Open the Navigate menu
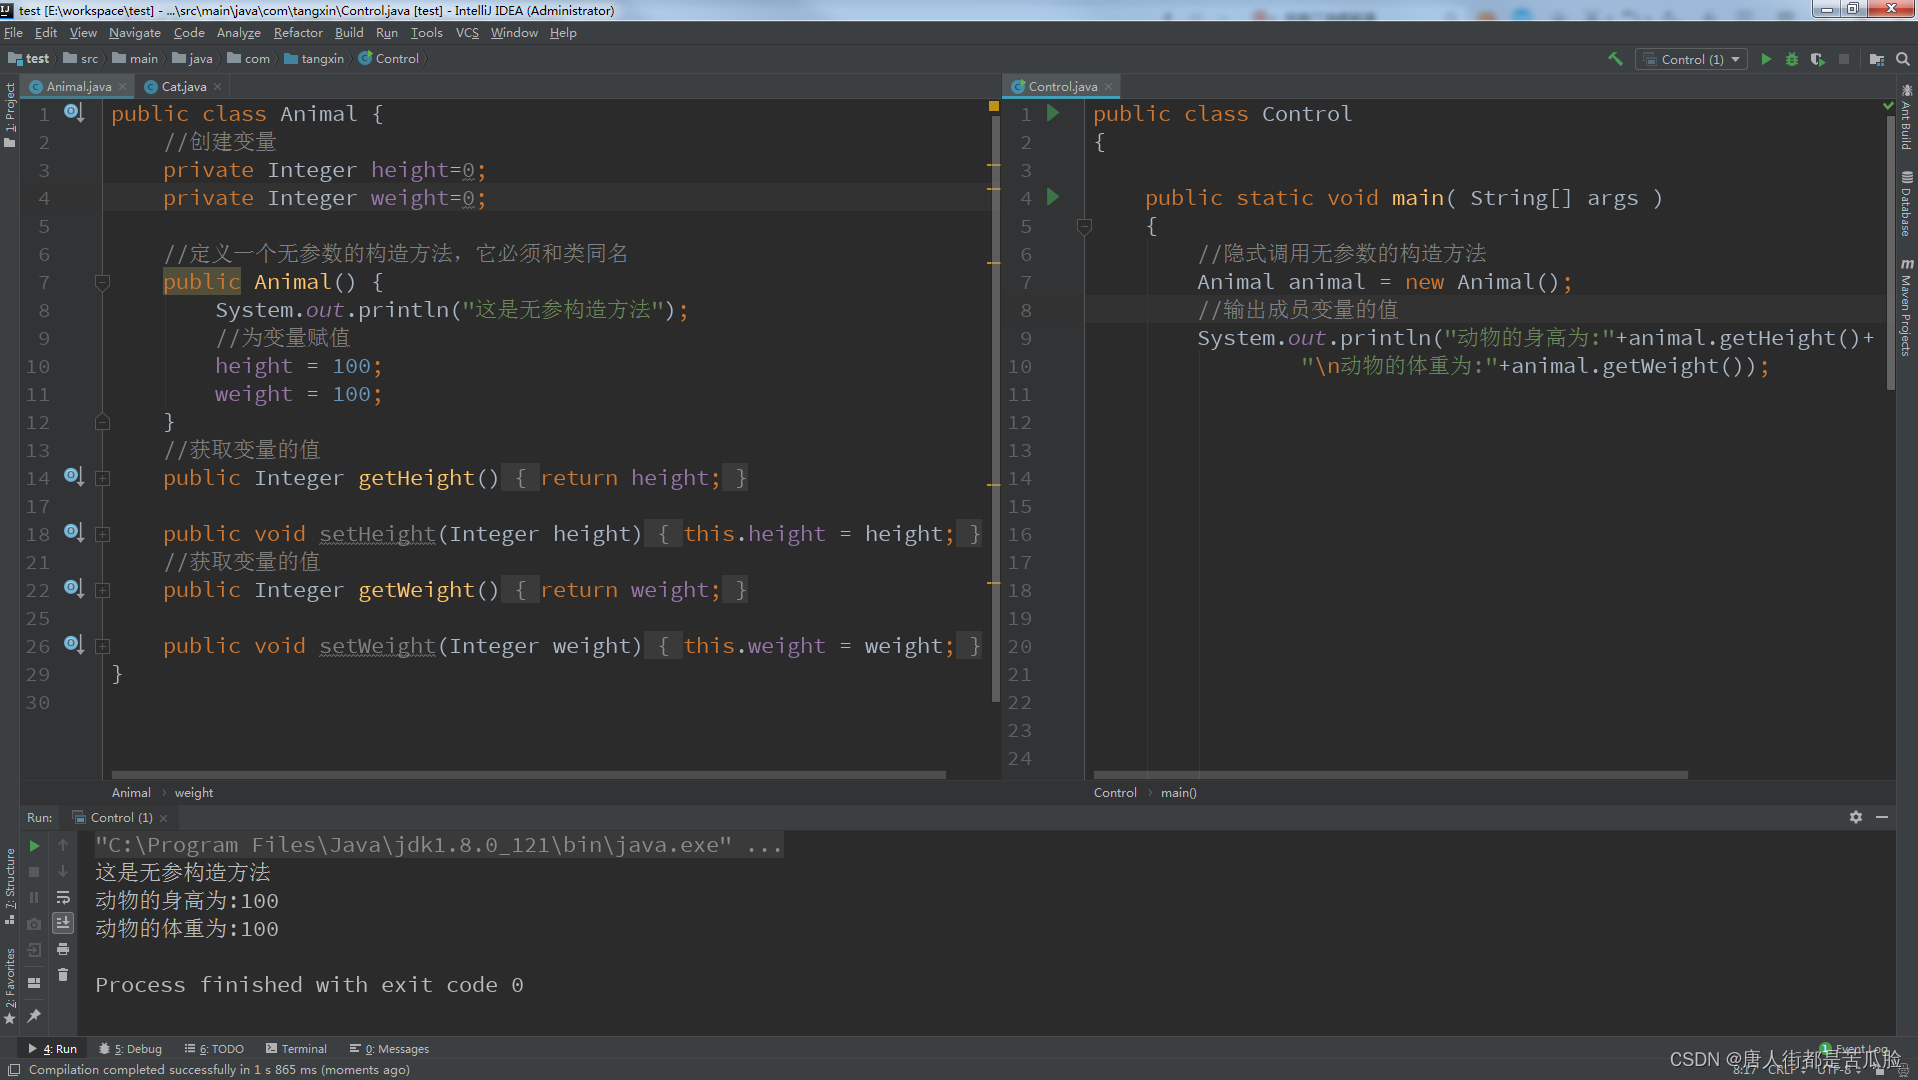Screen dimensions: 1918x1080 [135, 33]
